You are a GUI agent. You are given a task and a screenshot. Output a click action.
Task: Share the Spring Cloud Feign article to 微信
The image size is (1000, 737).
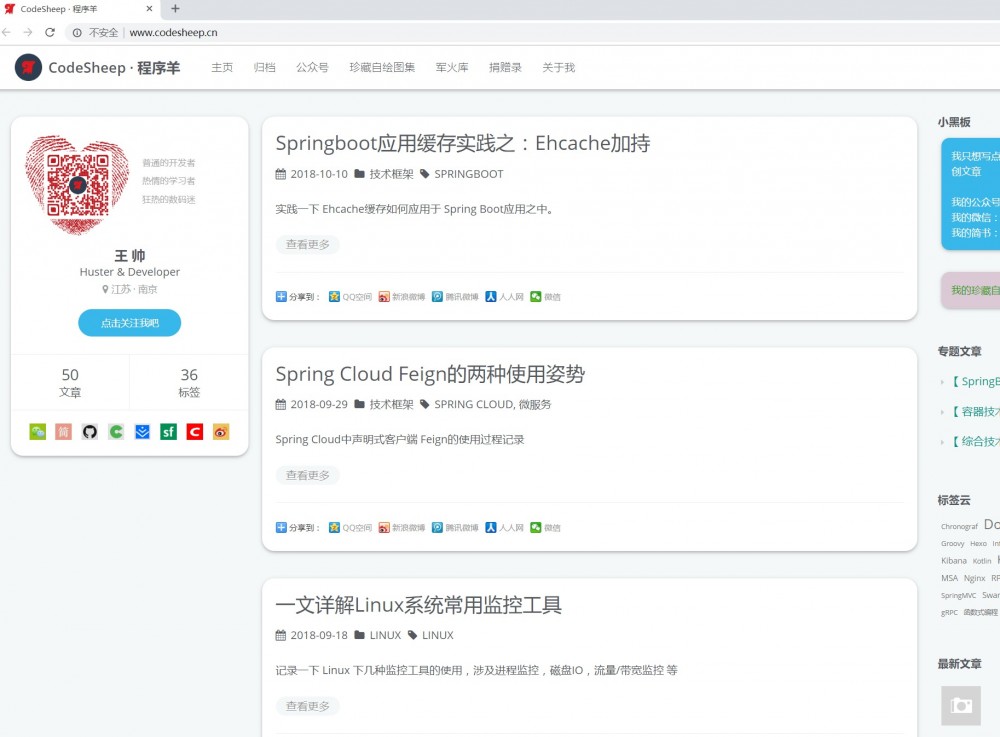[548, 527]
